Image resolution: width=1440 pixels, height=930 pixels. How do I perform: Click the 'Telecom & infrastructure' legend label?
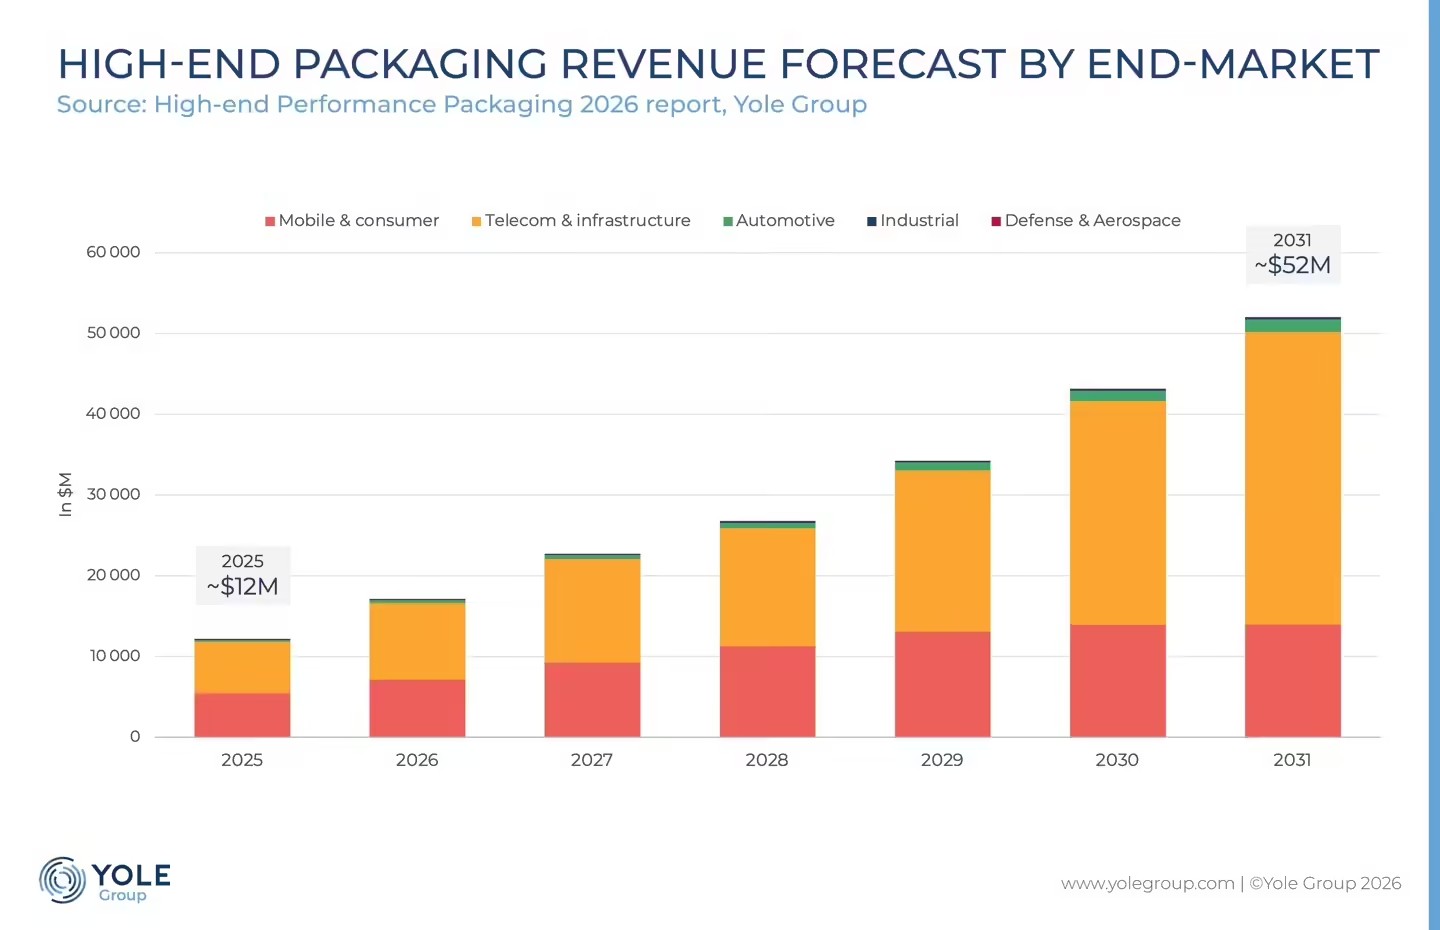tap(588, 220)
